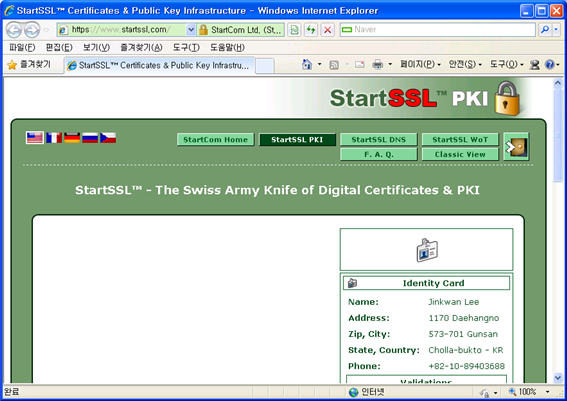This screenshot has width=567, height=401.
Task: Click the StartSSL DNS button
Action: pyautogui.click(x=379, y=140)
